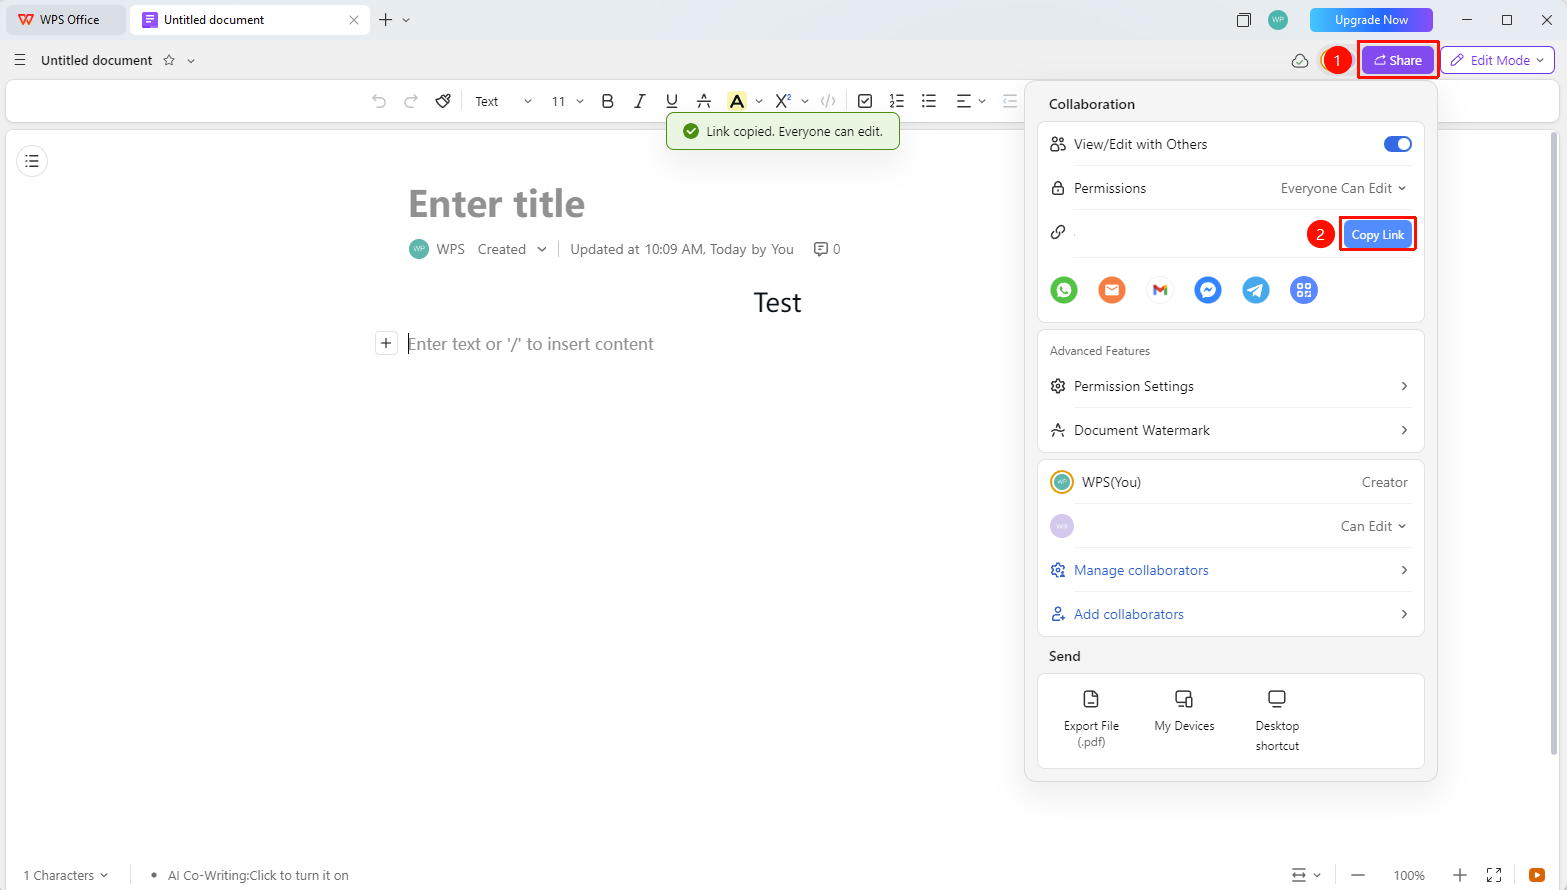The width and height of the screenshot is (1567, 890).
Task: Open Document Watermark settings
Action: (x=1230, y=430)
